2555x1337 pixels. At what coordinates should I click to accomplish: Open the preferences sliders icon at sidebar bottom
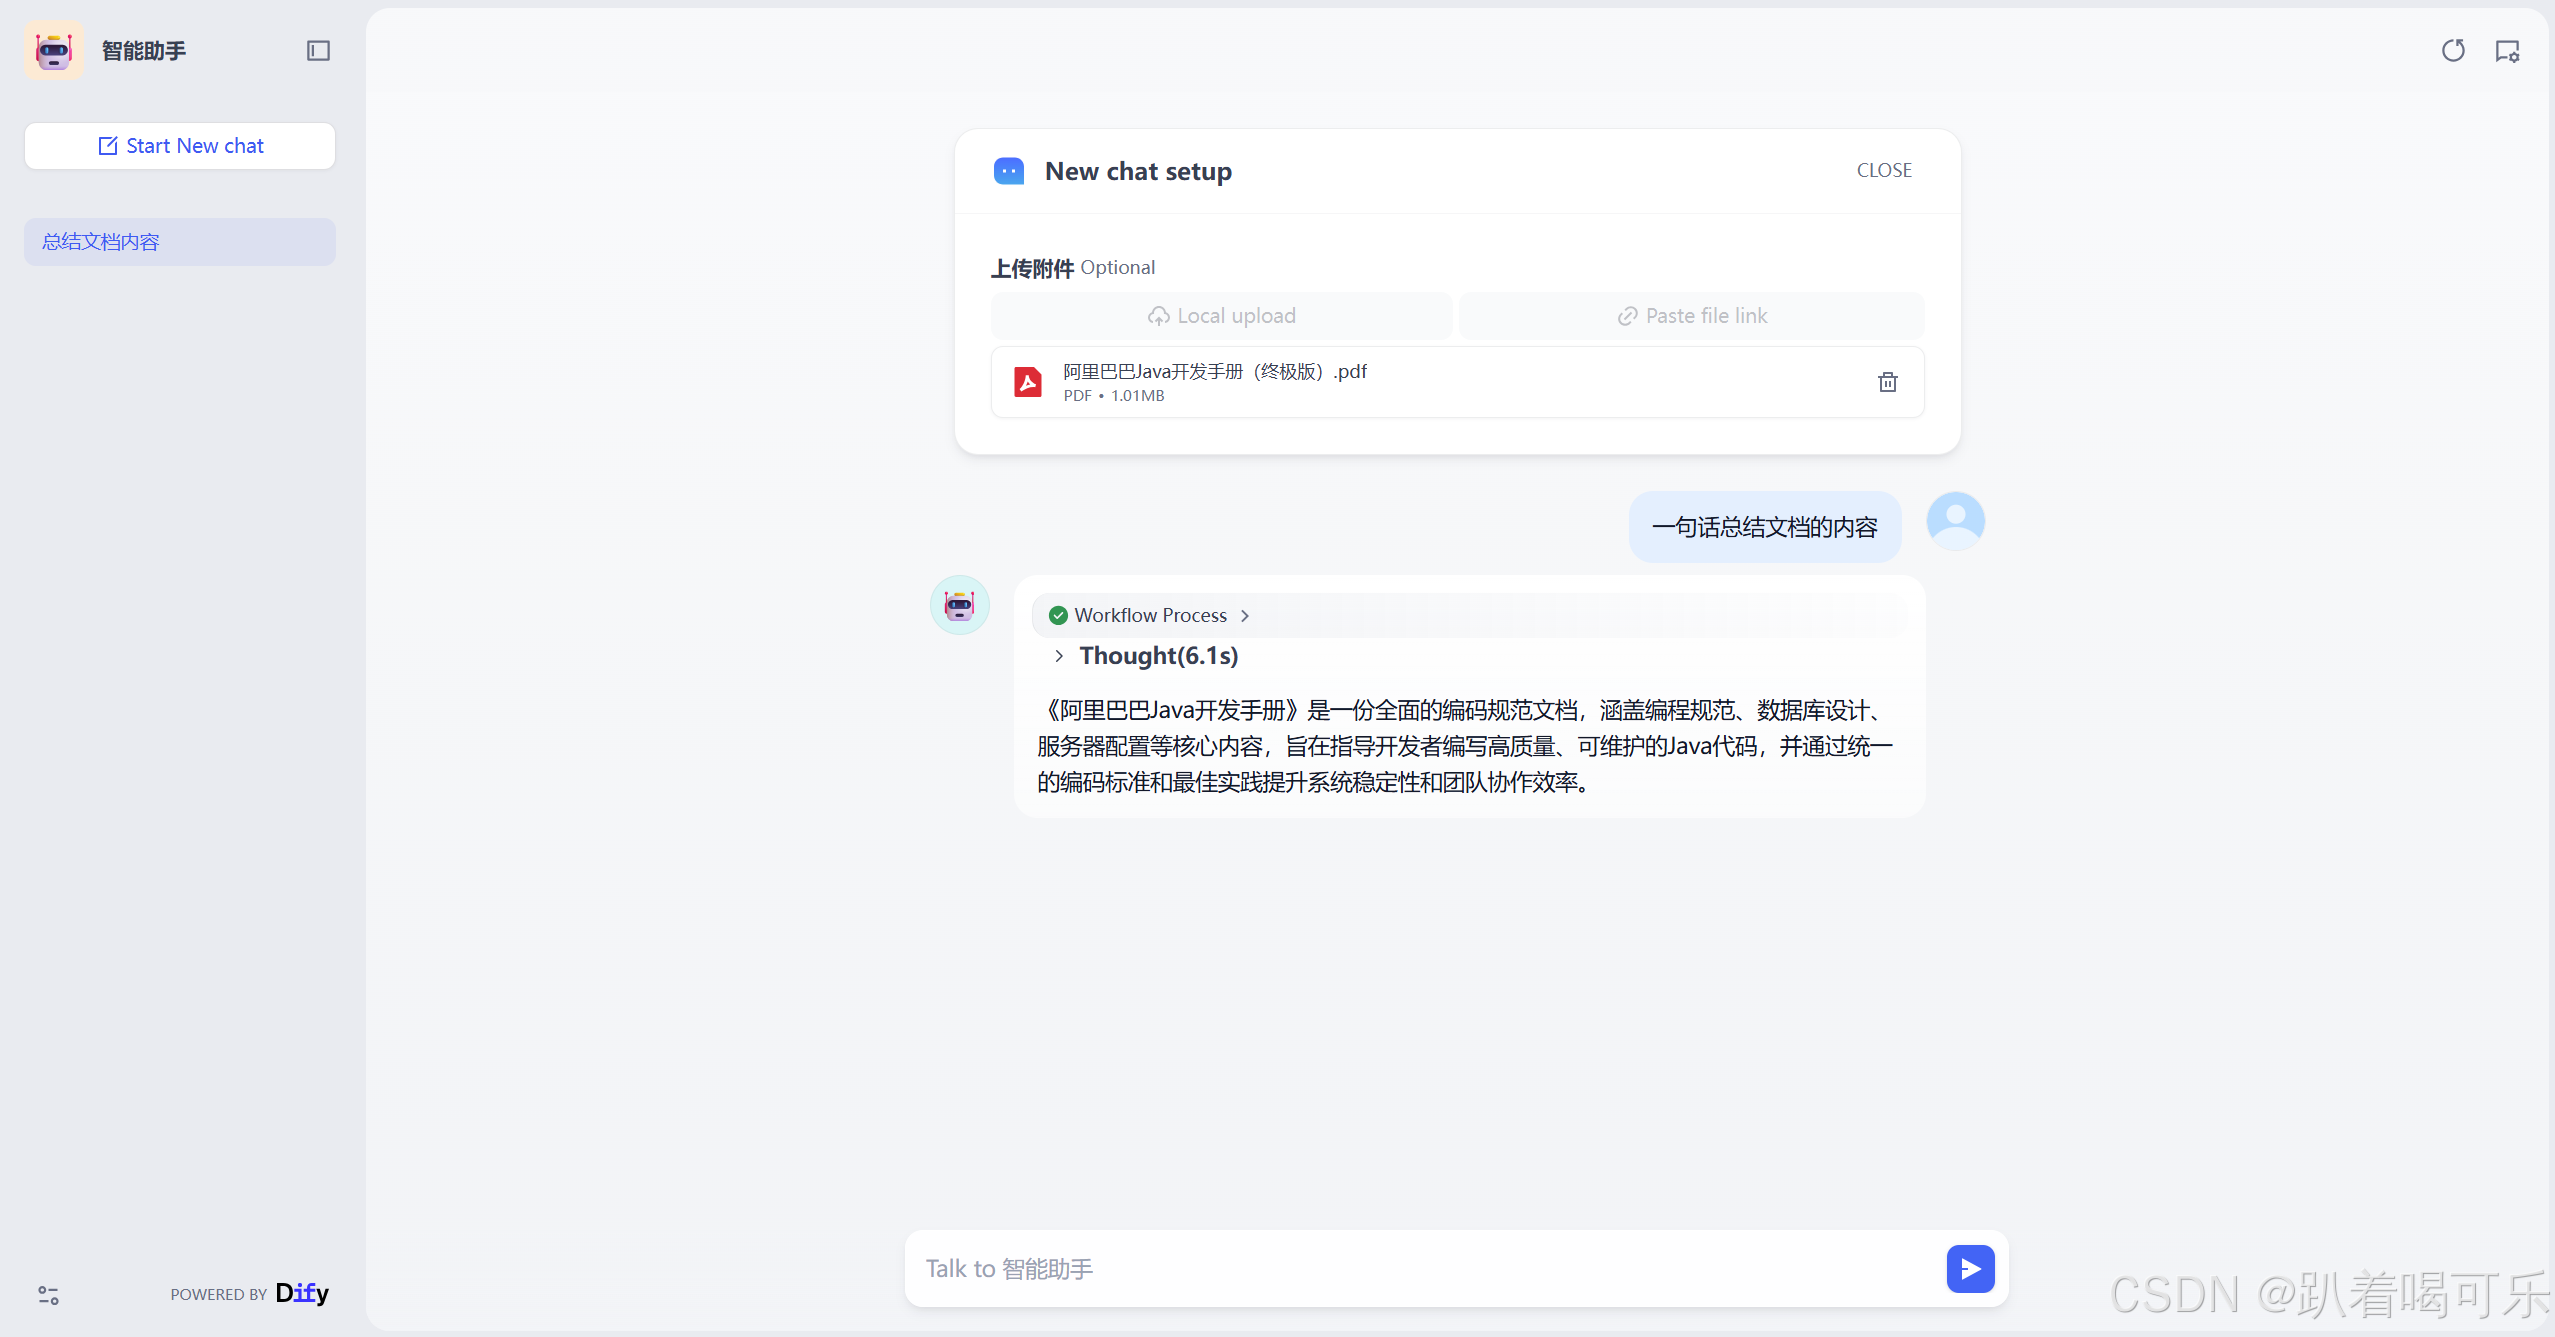[48, 1295]
